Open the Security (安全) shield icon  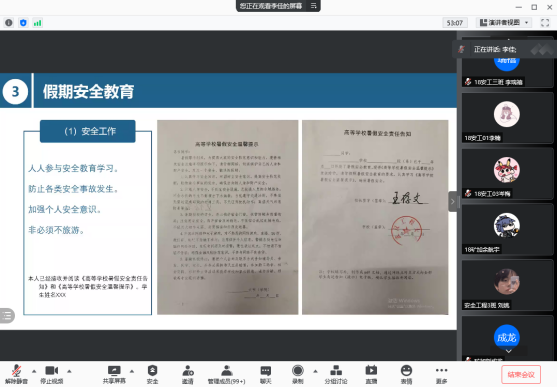point(152,374)
